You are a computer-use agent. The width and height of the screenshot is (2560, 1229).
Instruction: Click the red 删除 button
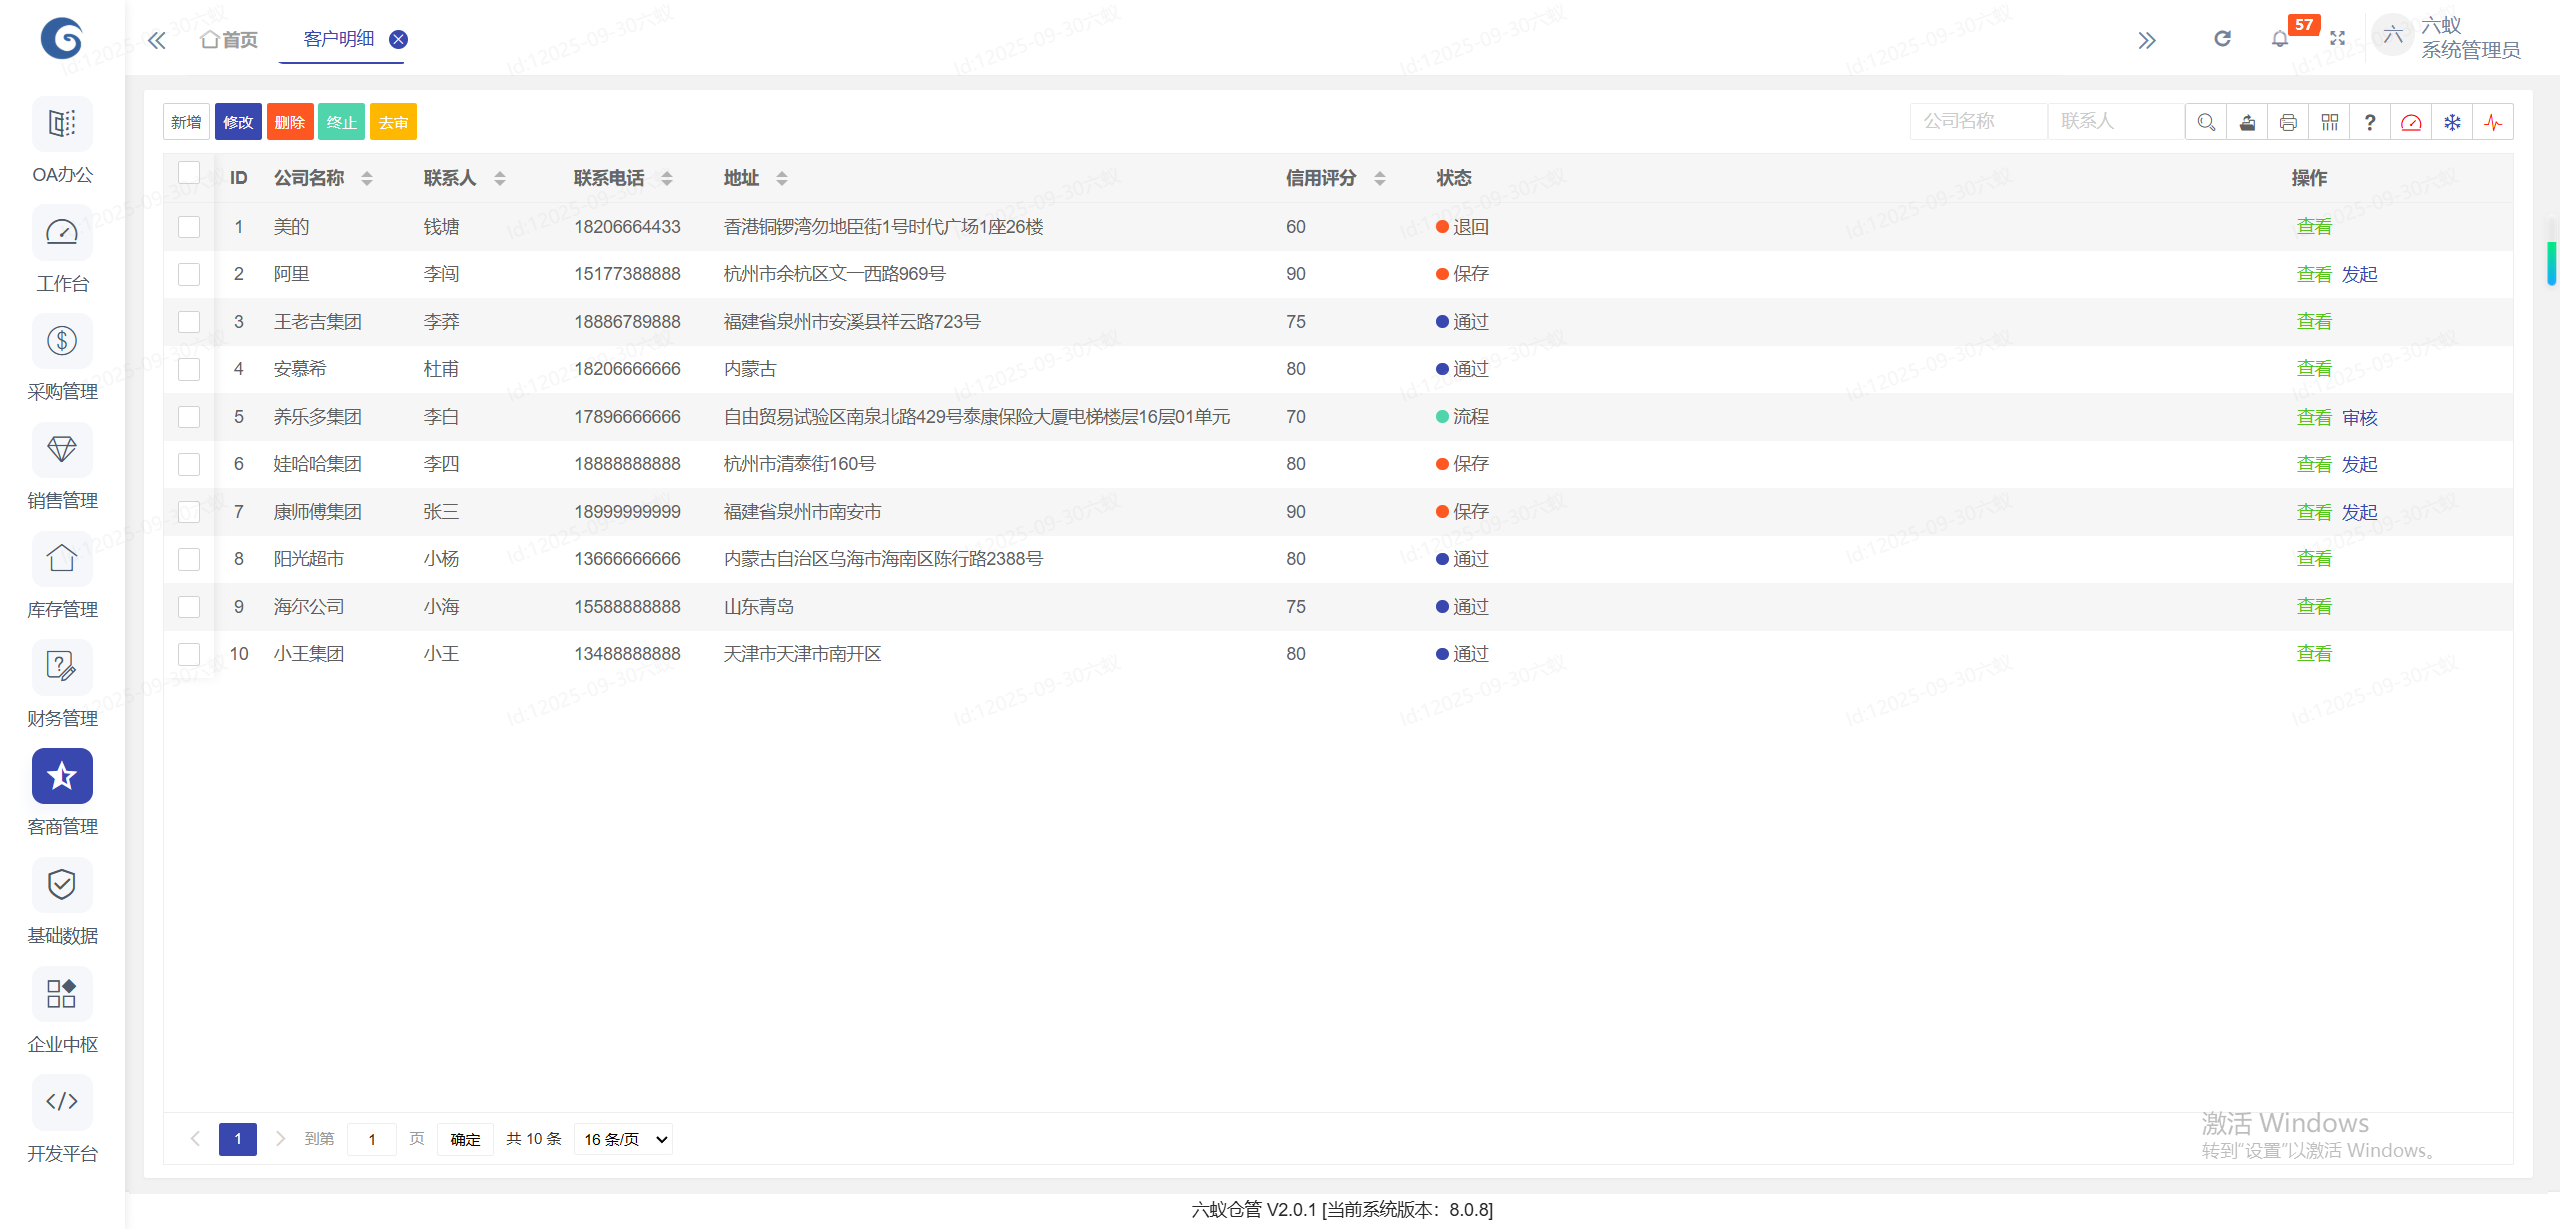290,122
